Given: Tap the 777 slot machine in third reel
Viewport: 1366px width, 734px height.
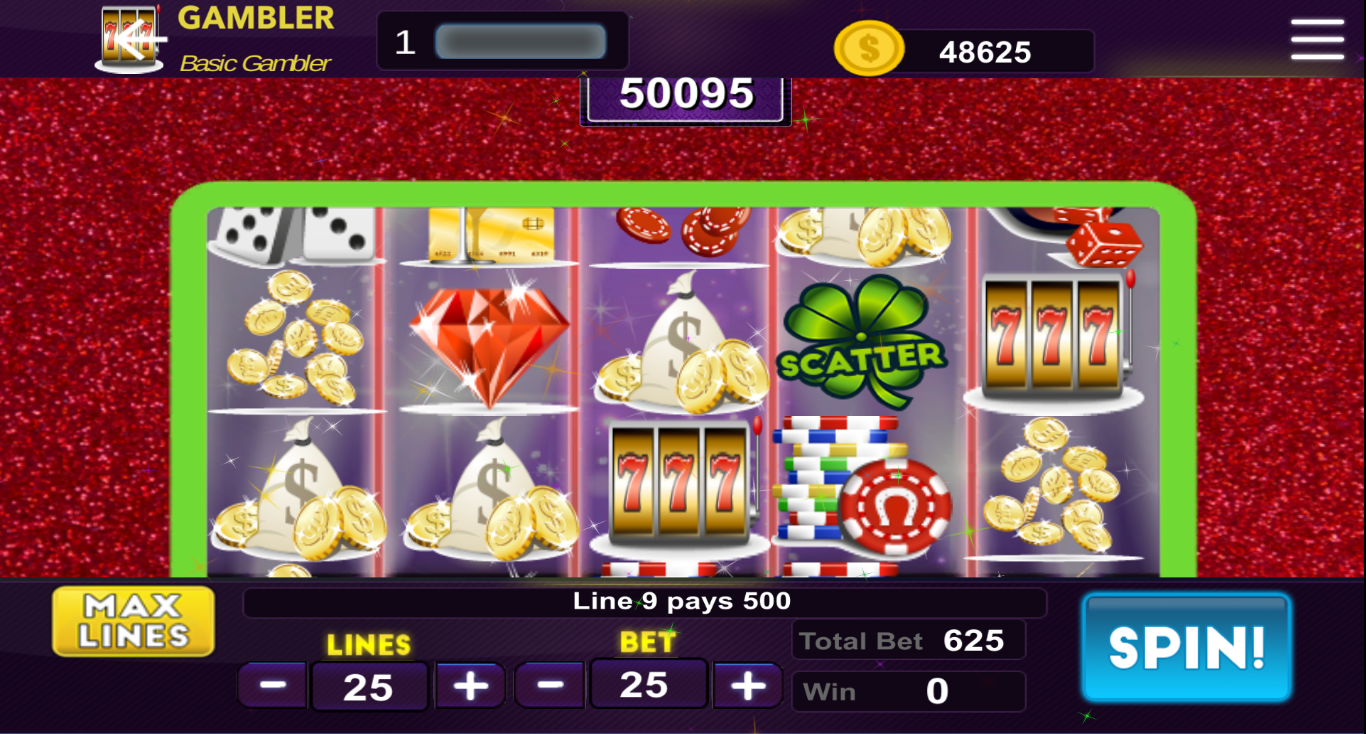Looking at the screenshot, I should (x=680, y=486).
